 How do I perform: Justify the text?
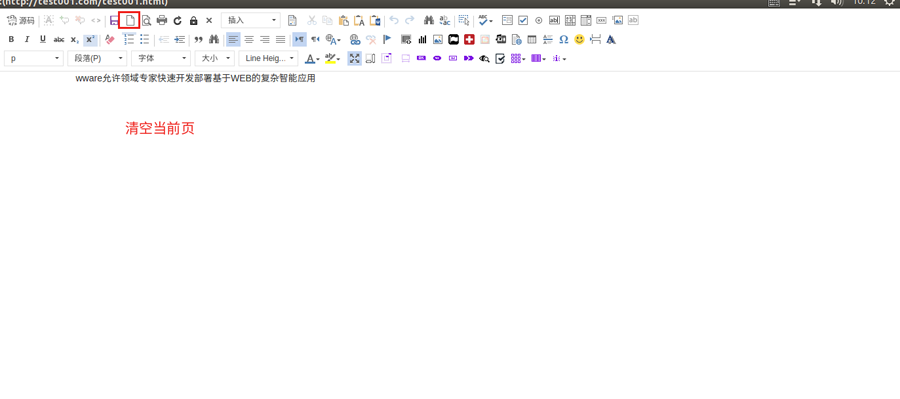coord(280,40)
